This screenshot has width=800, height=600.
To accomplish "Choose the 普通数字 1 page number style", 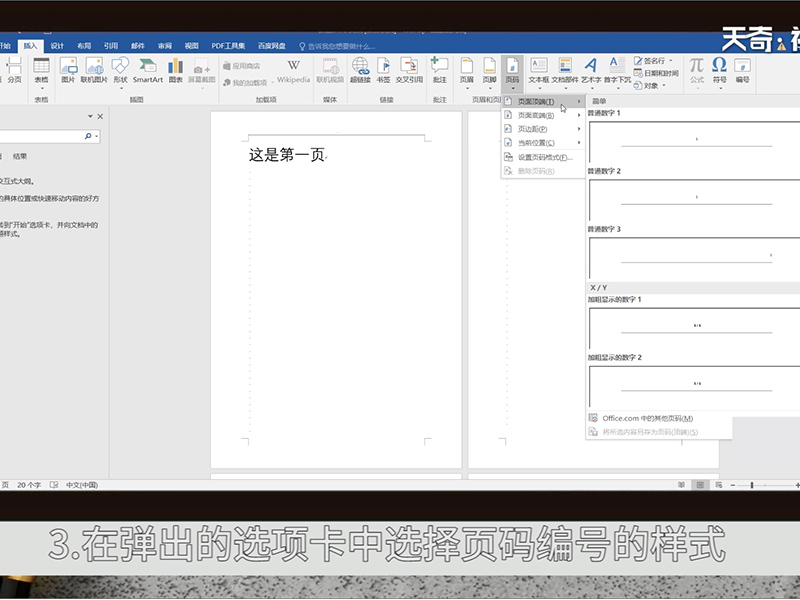I will click(x=695, y=141).
